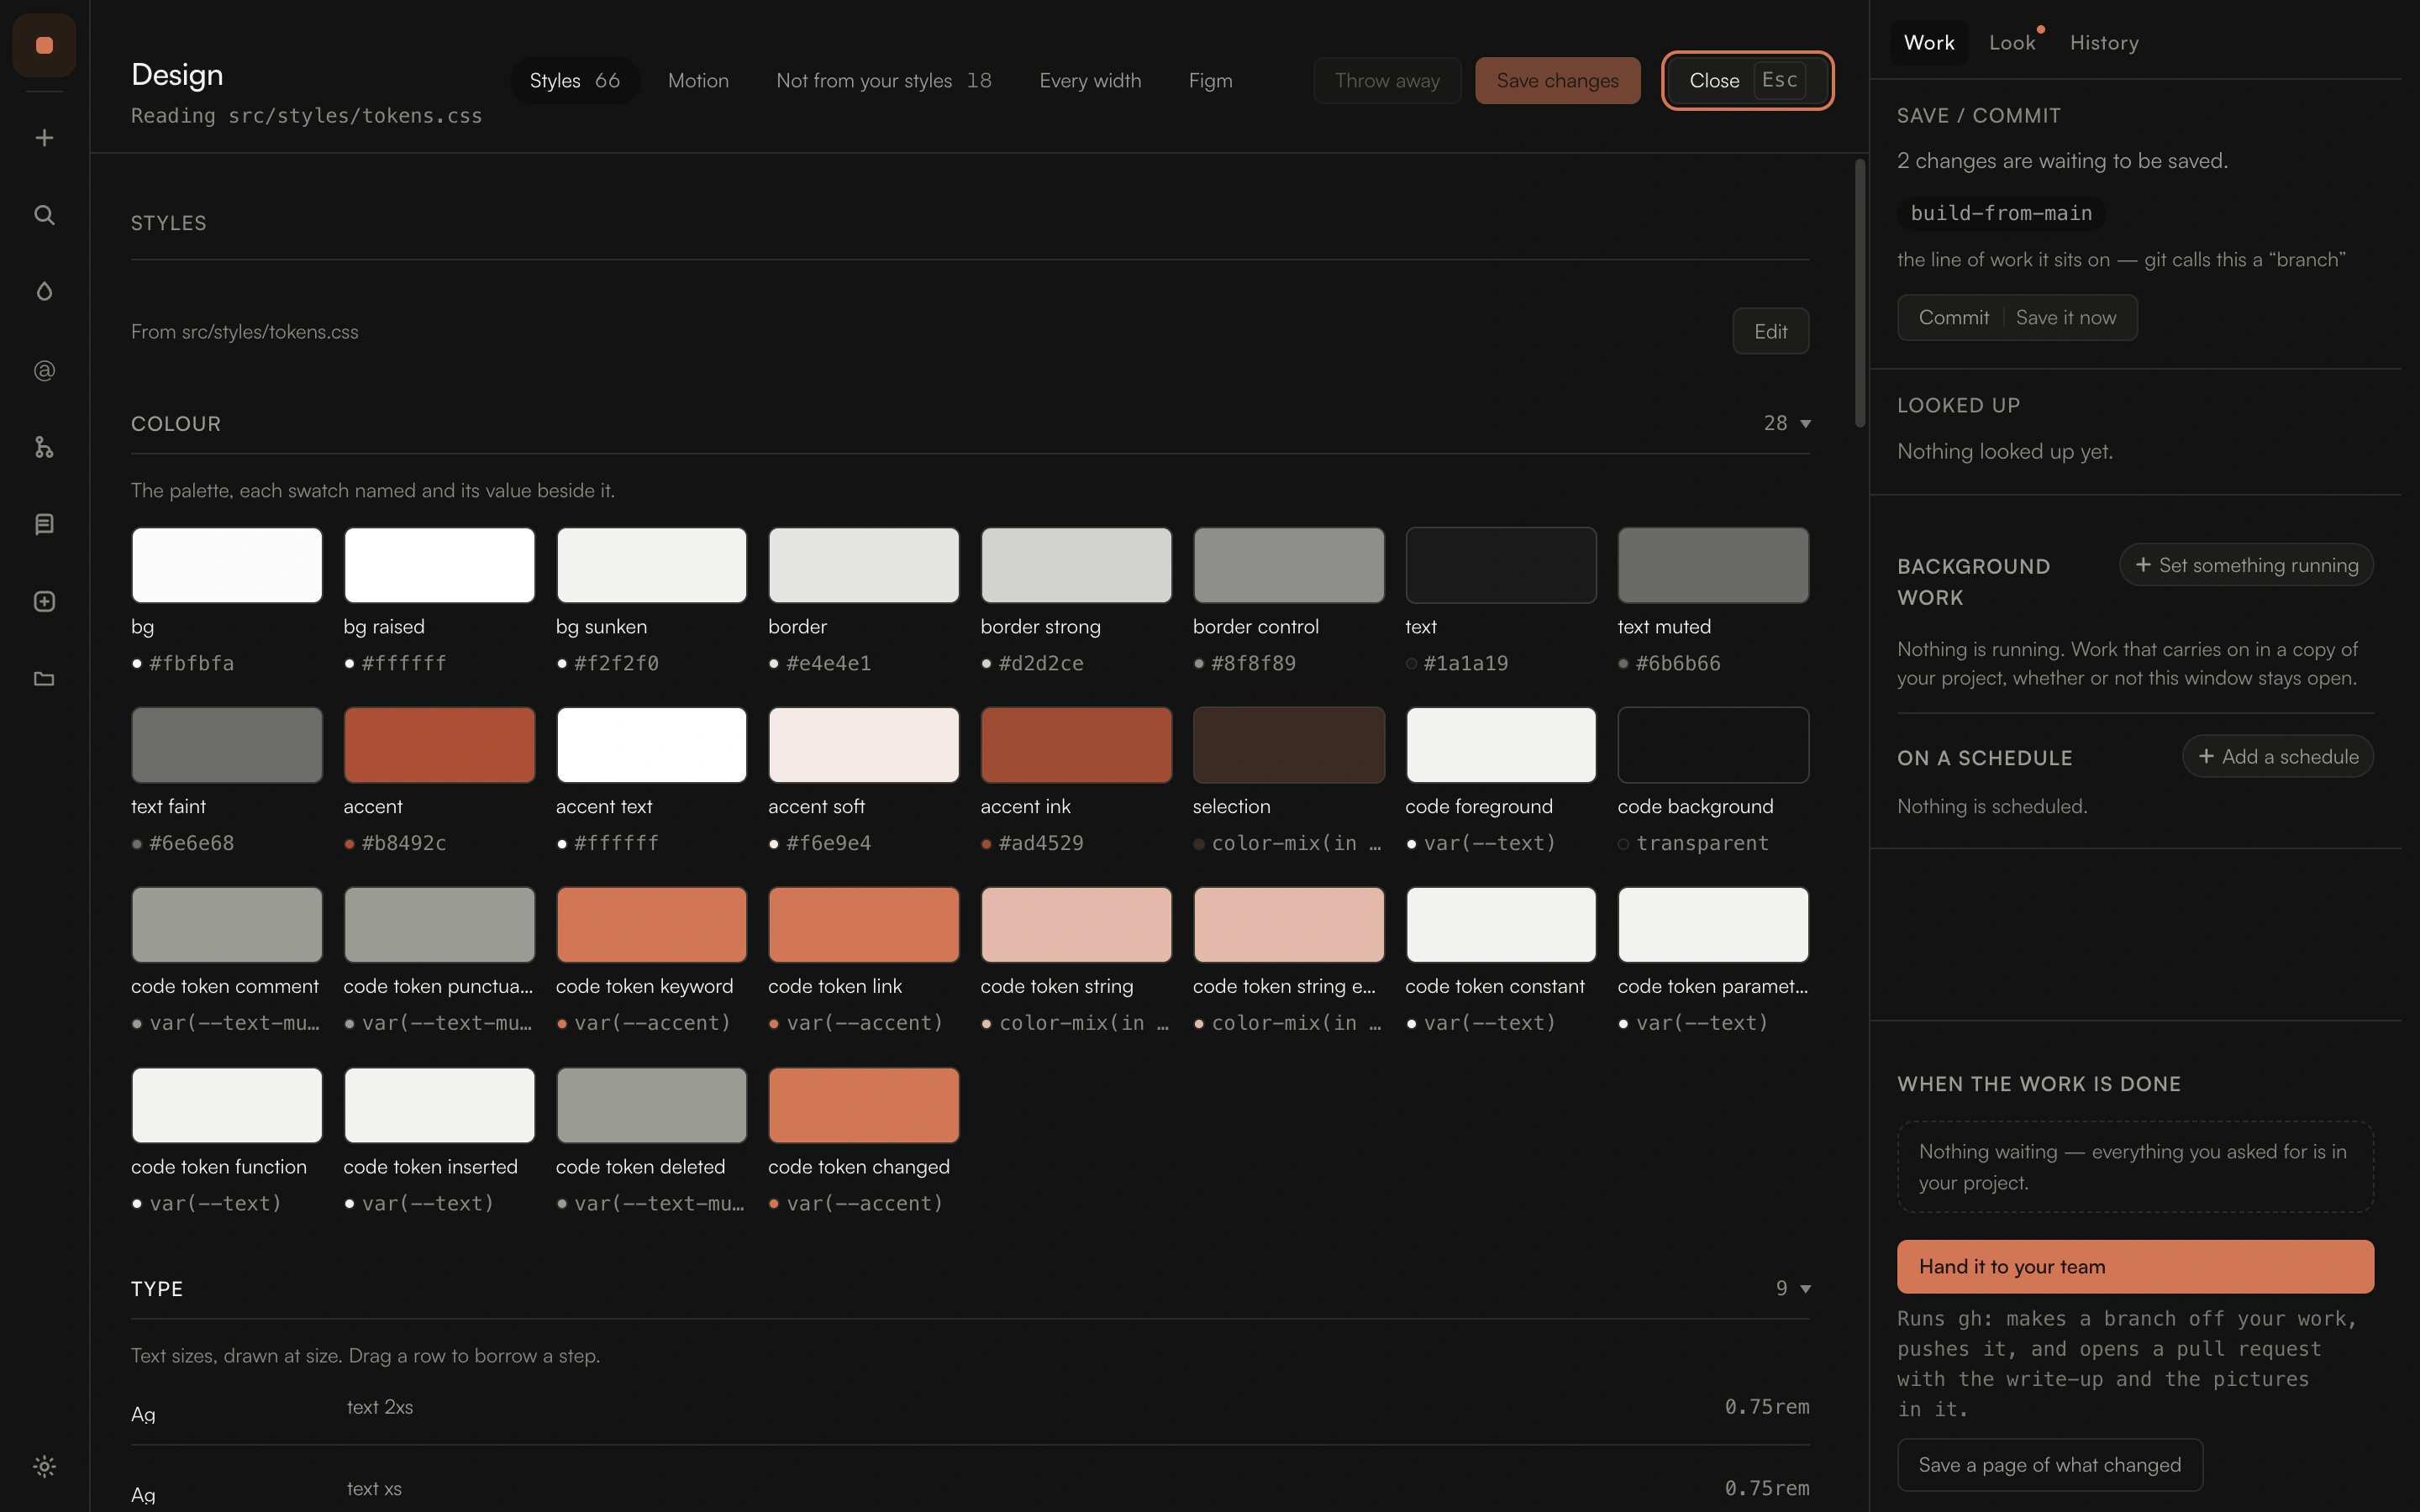Click the build-from-main branch label

2001,213
